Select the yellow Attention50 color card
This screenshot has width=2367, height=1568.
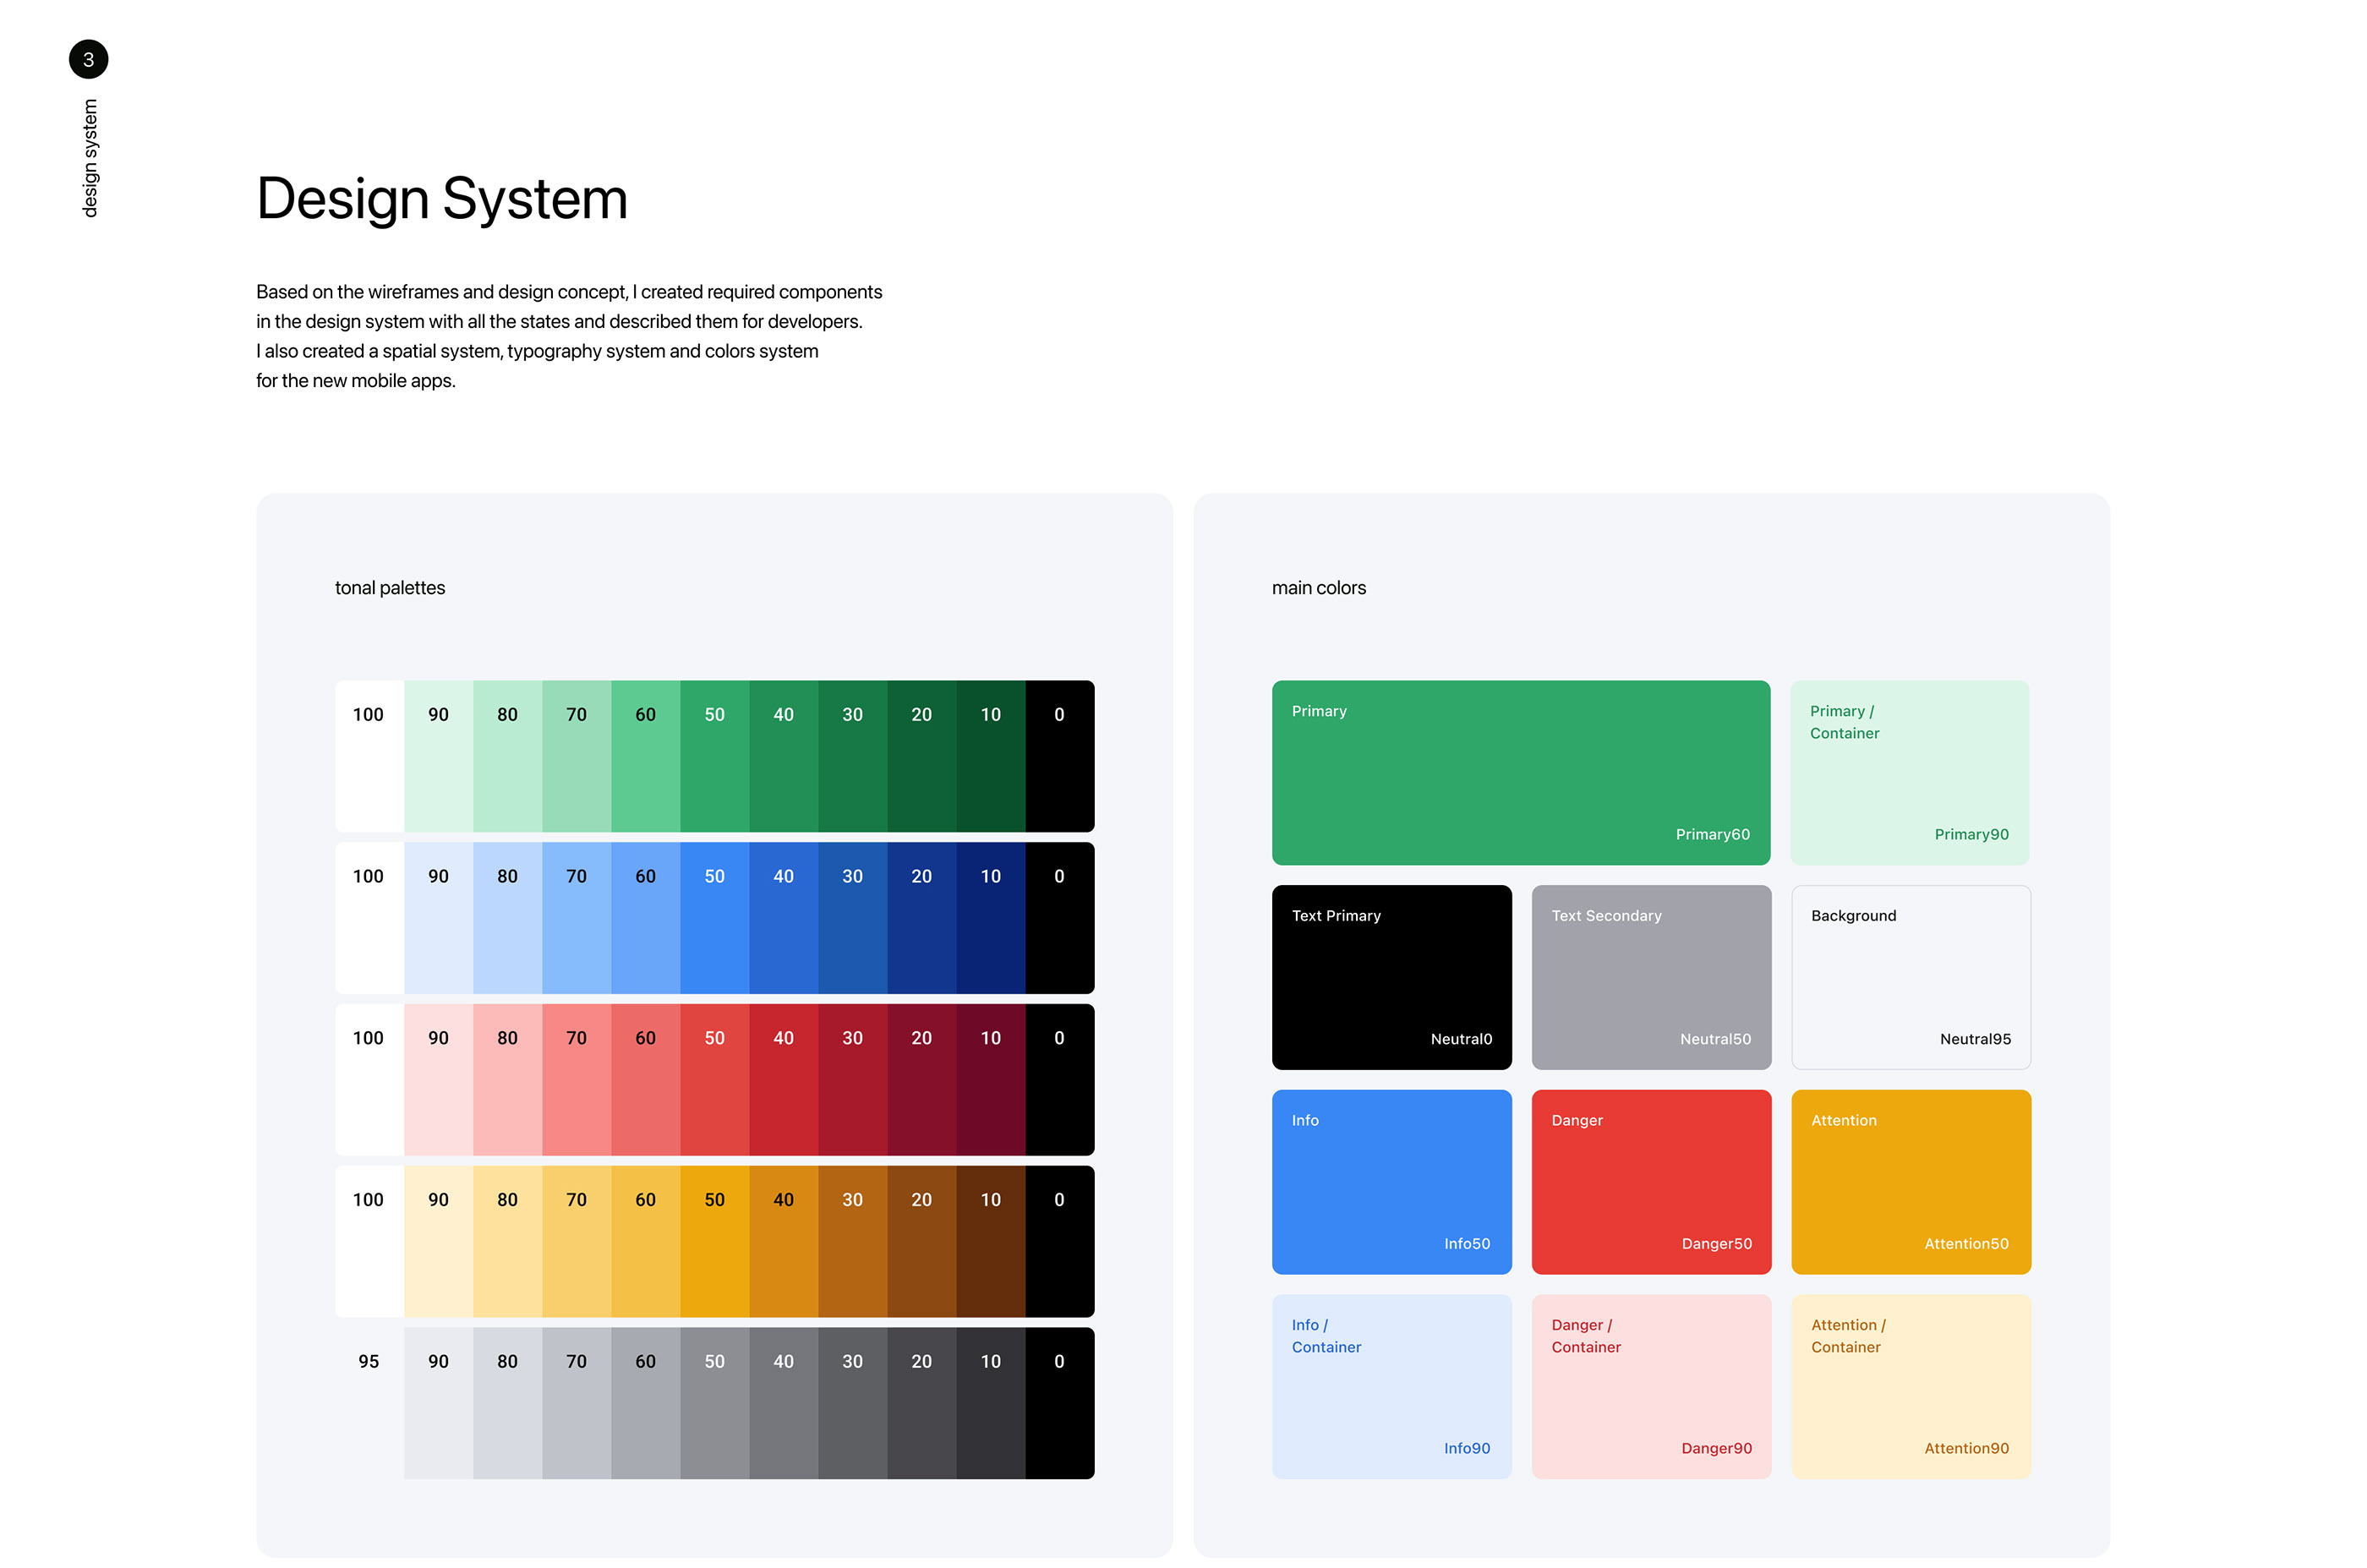click(1910, 1181)
